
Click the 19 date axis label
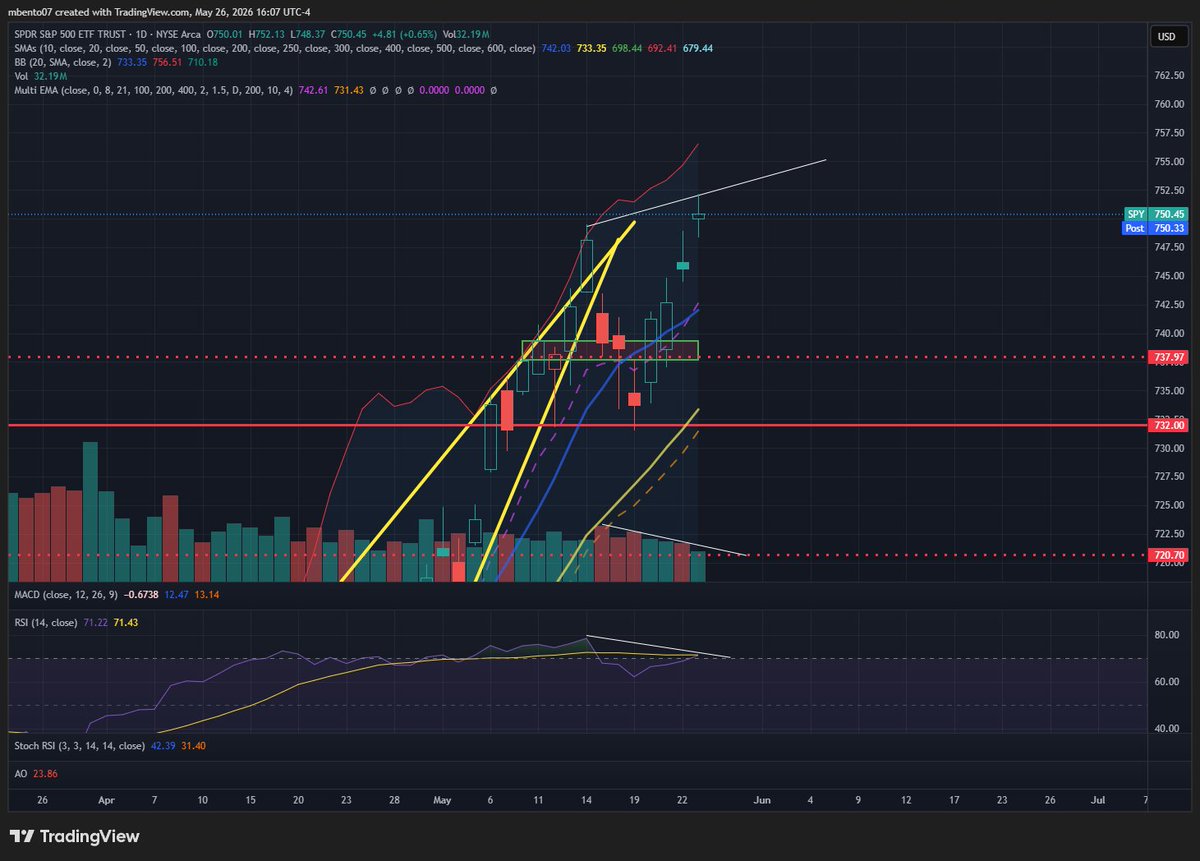click(634, 801)
